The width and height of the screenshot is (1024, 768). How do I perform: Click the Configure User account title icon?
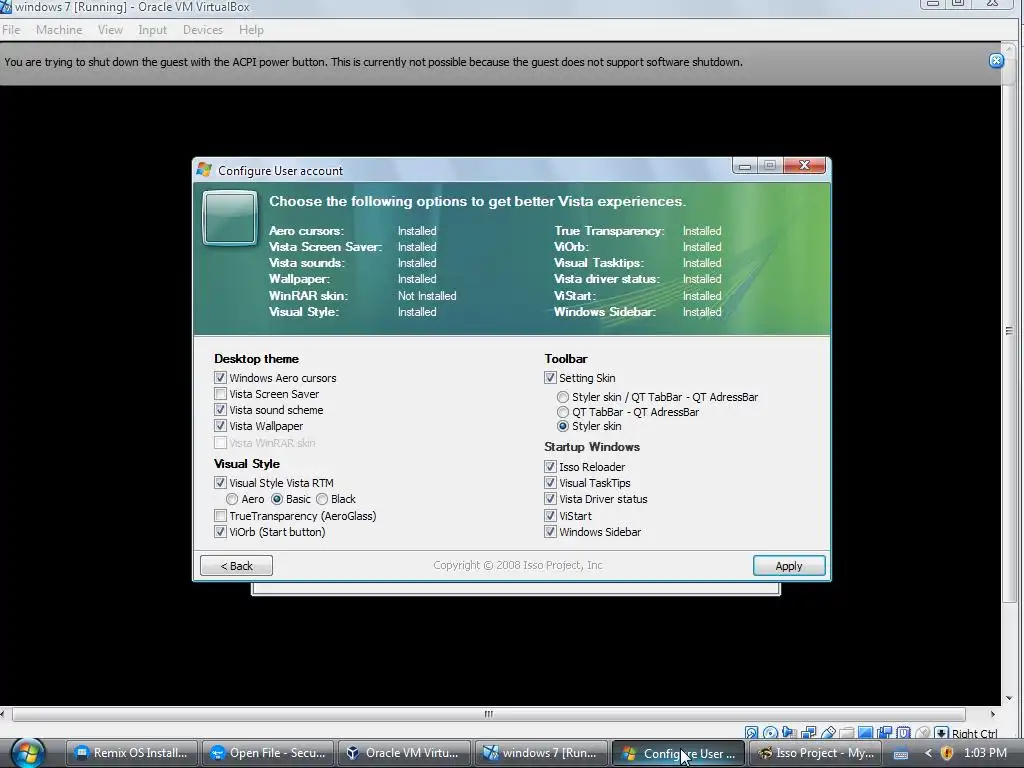(x=204, y=170)
